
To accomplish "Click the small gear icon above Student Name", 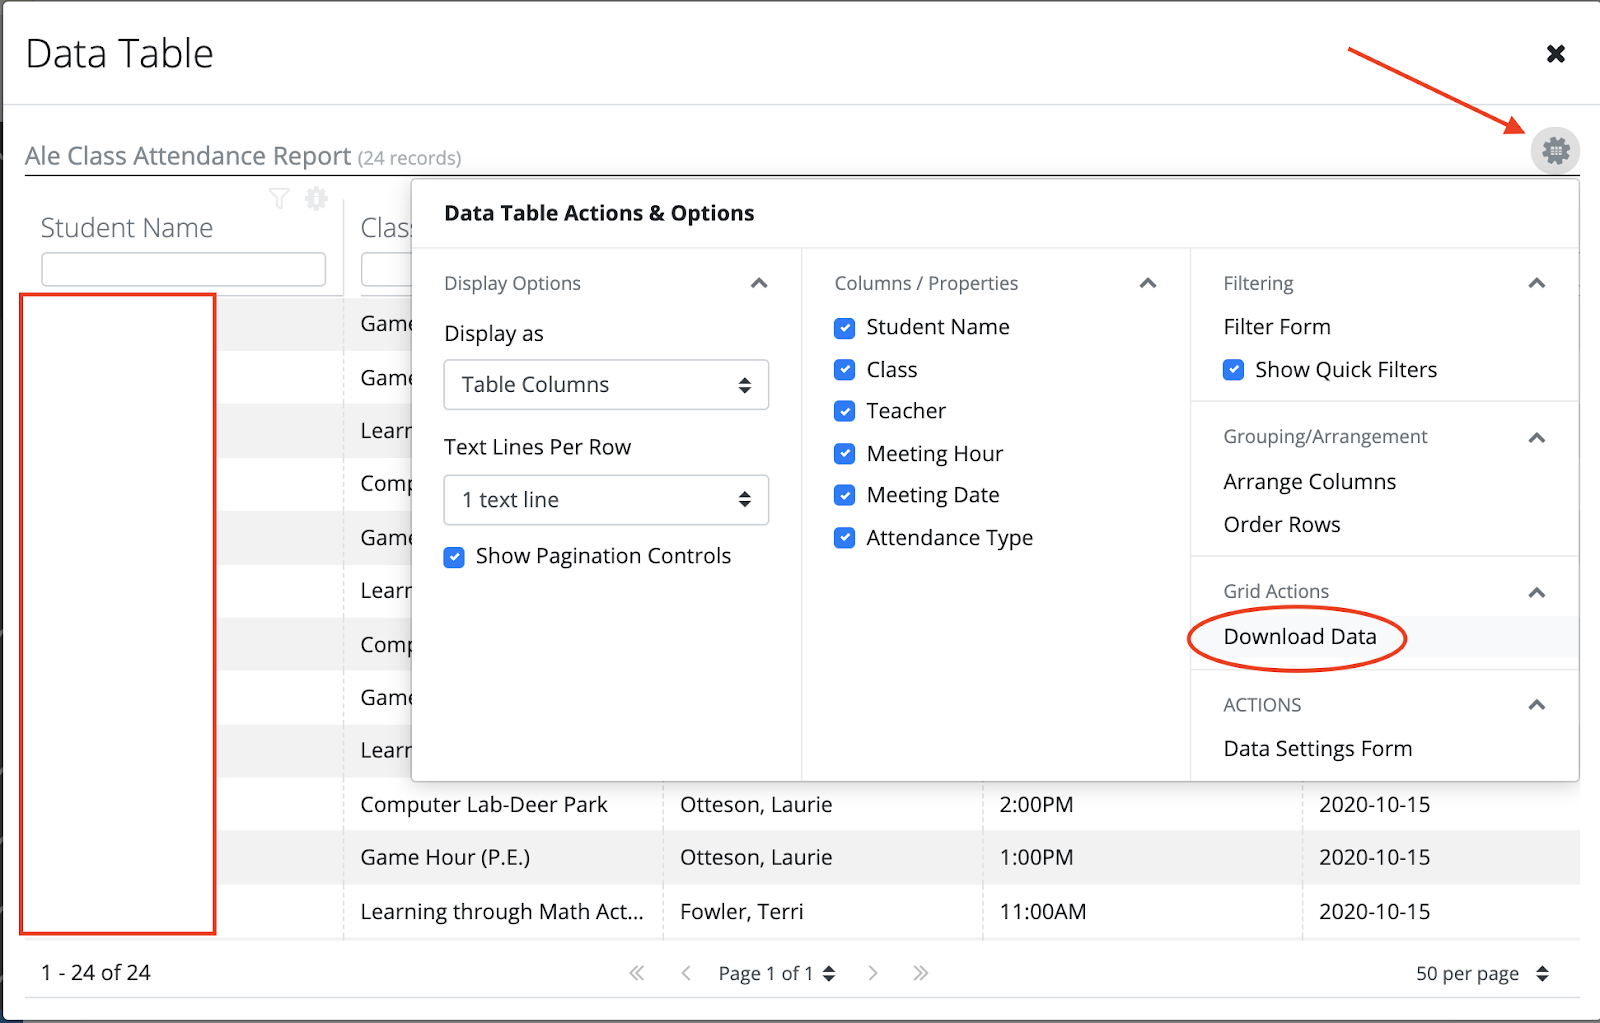I will [316, 199].
